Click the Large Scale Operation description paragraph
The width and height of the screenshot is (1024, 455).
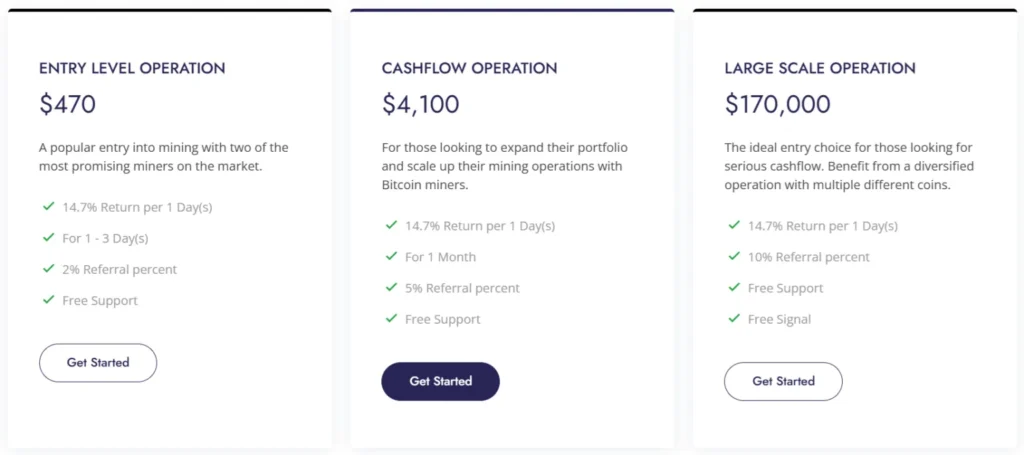[x=849, y=166]
